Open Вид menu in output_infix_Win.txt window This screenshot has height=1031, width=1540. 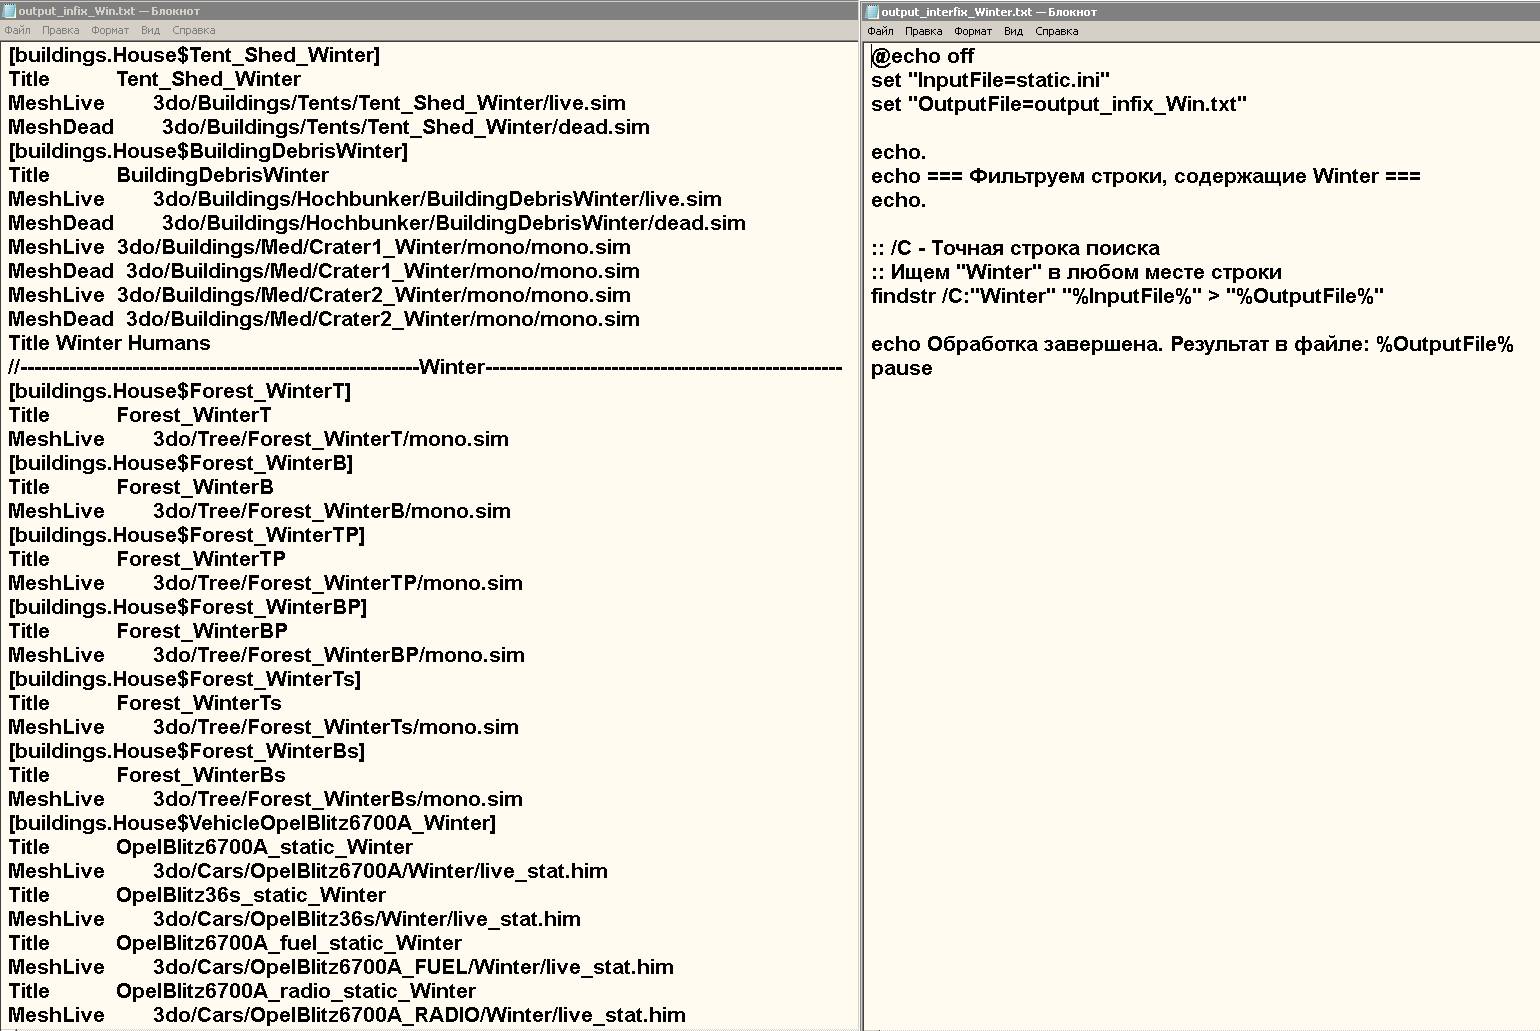(x=150, y=30)
